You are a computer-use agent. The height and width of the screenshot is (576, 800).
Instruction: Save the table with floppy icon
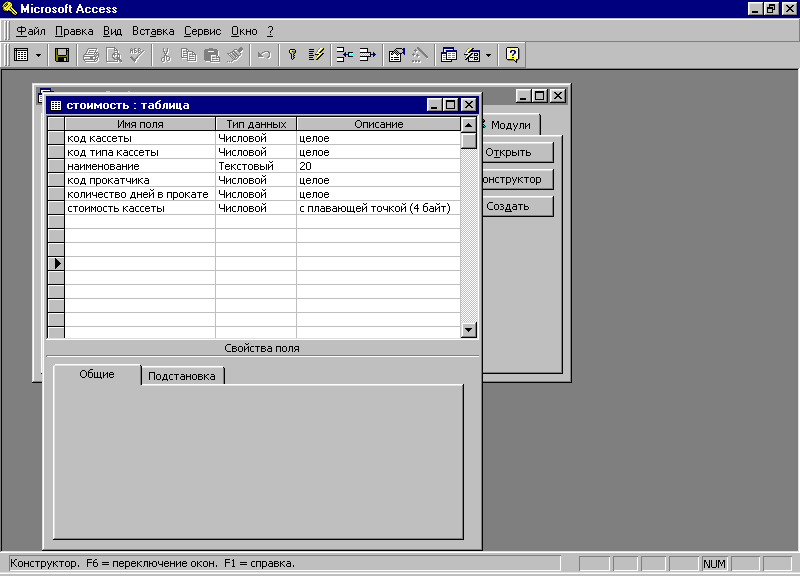point(62,55)
